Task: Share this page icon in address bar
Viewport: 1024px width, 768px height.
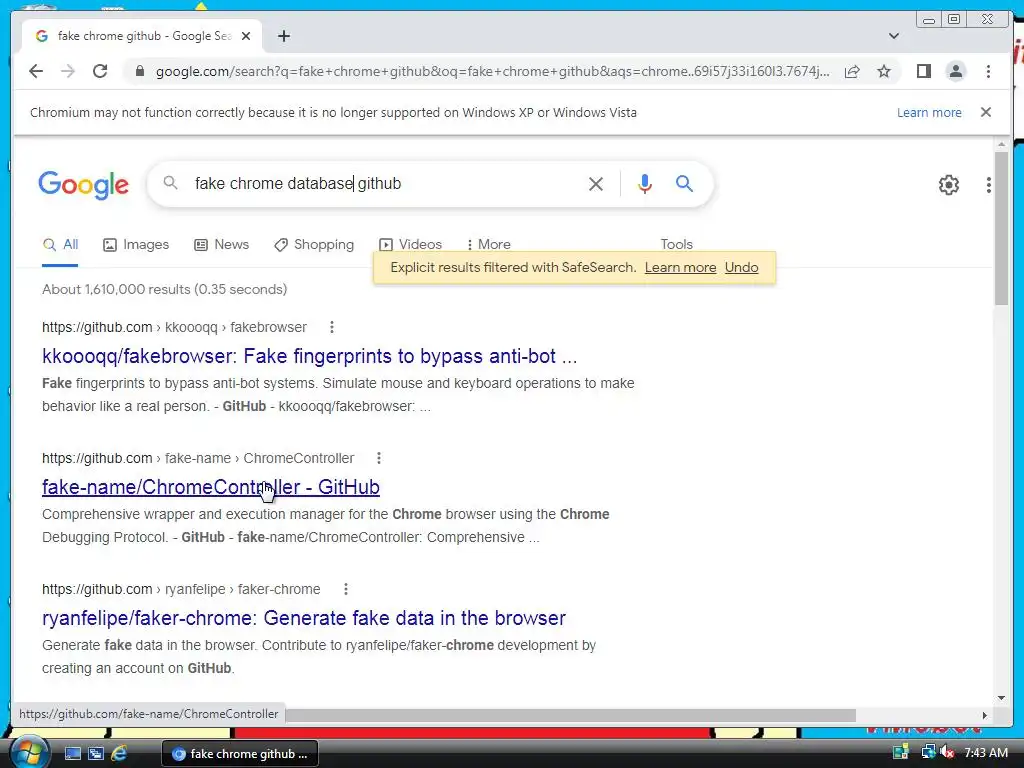Action: coord(852,71)
